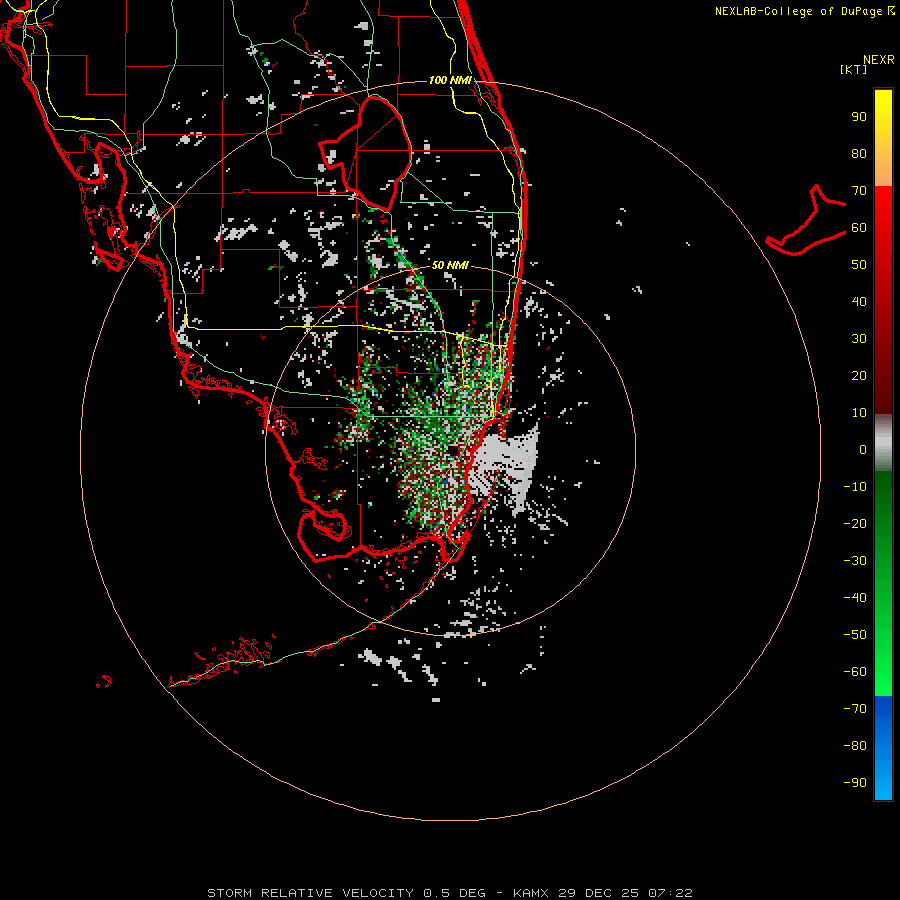
Task: Click the blue bottom segment of the color bar
Action: tap(883, 748)
